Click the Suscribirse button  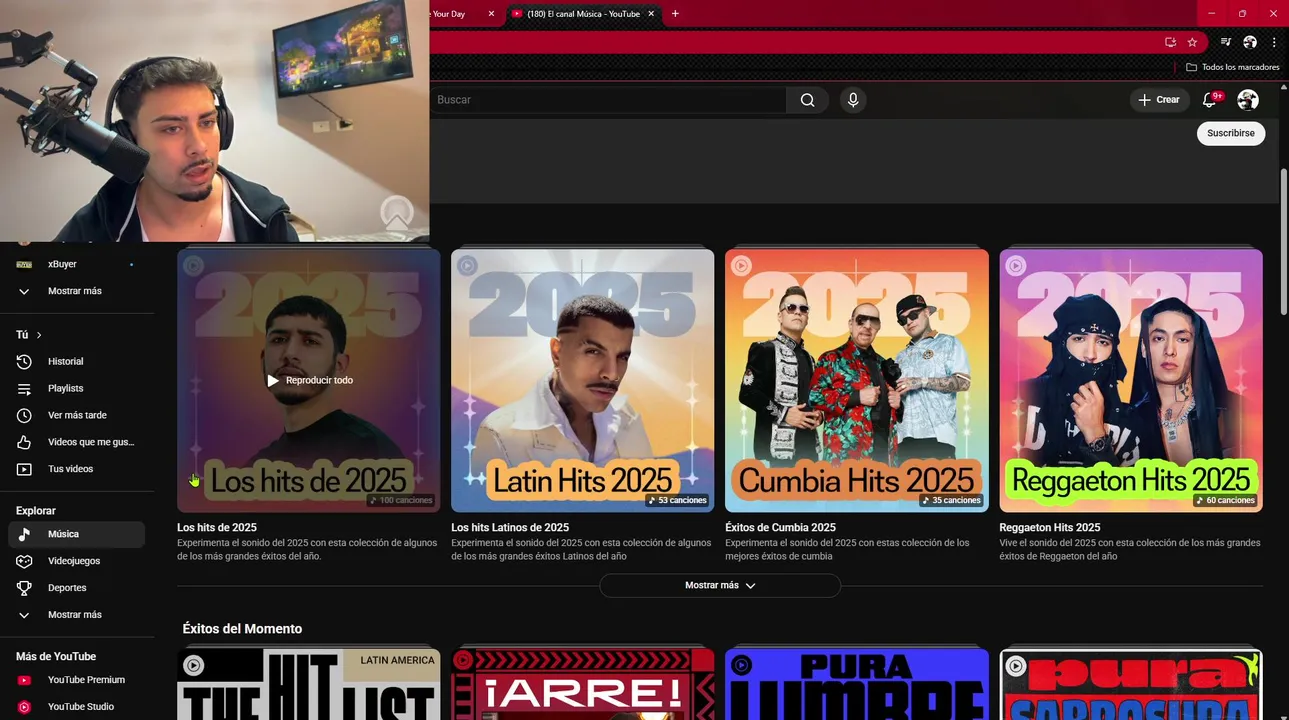pos(1231,133)
